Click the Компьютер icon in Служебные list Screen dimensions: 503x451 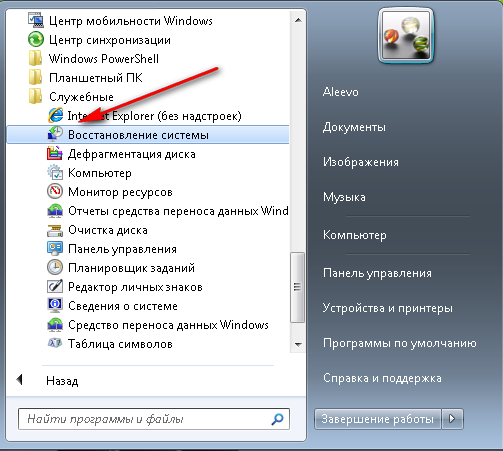pyautogui.click(x=55, y=172)
